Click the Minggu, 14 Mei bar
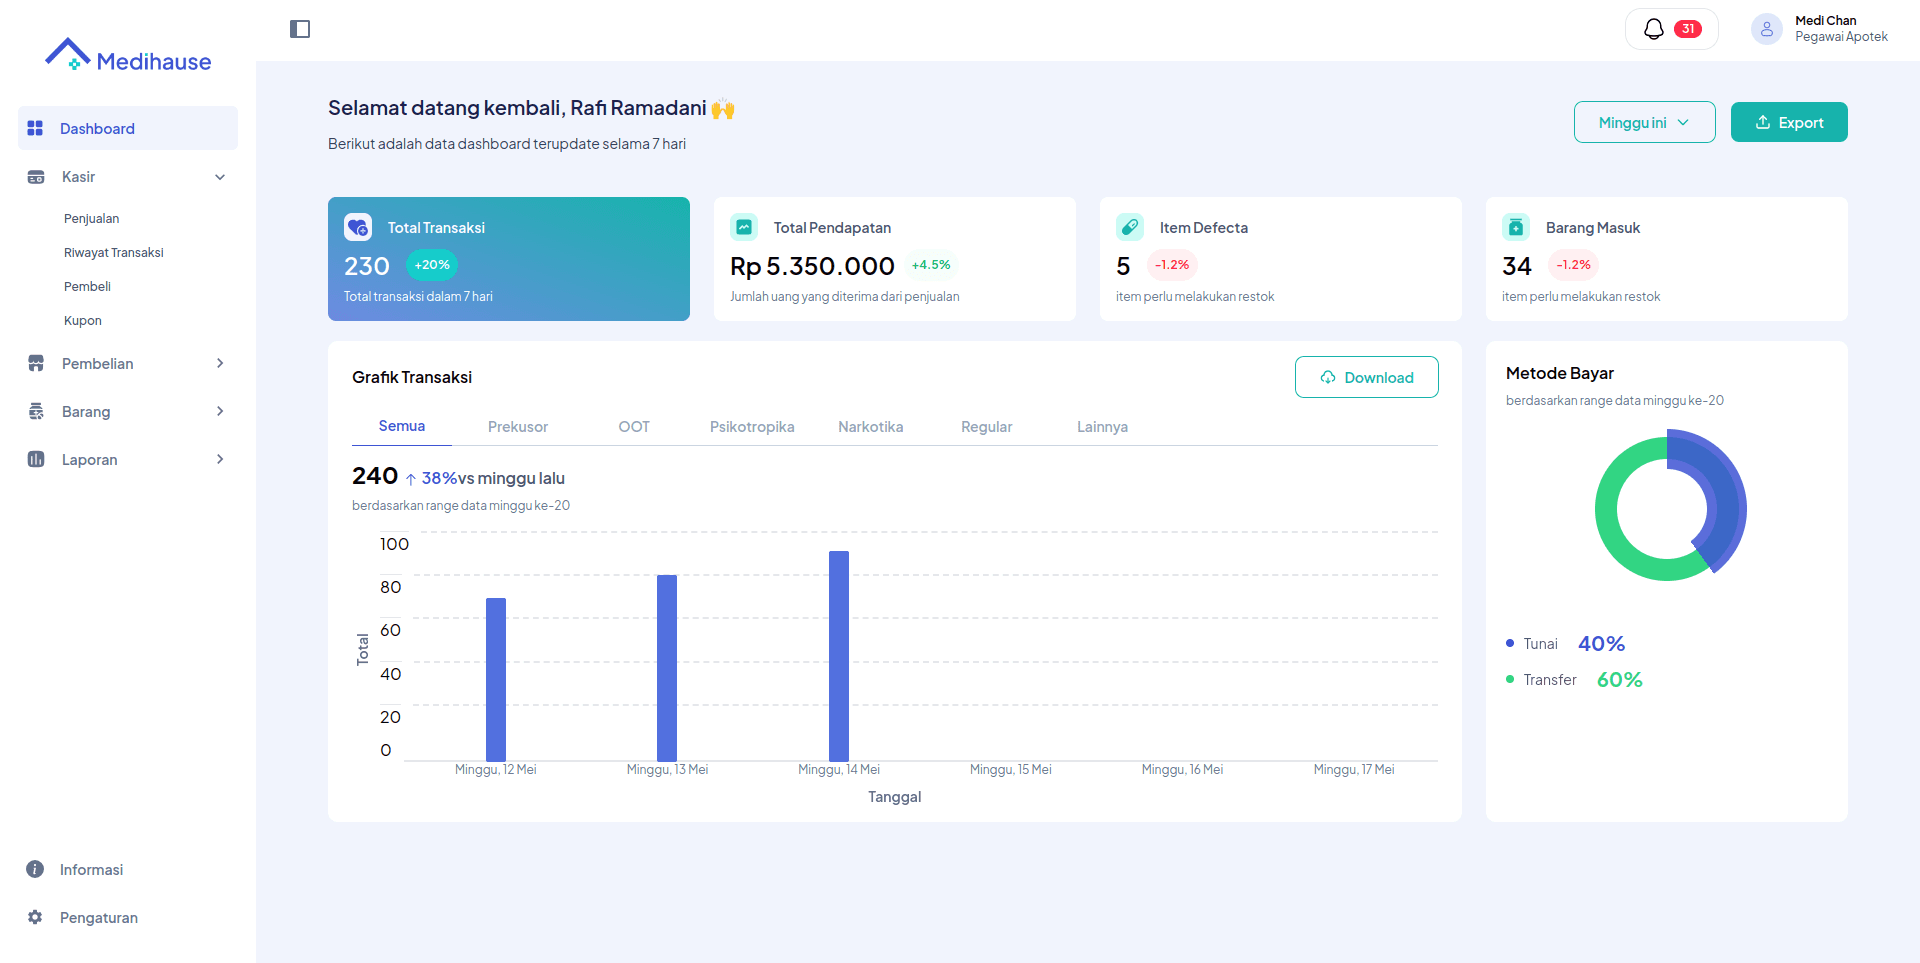The image size is (1920, 963). (839, 655)
